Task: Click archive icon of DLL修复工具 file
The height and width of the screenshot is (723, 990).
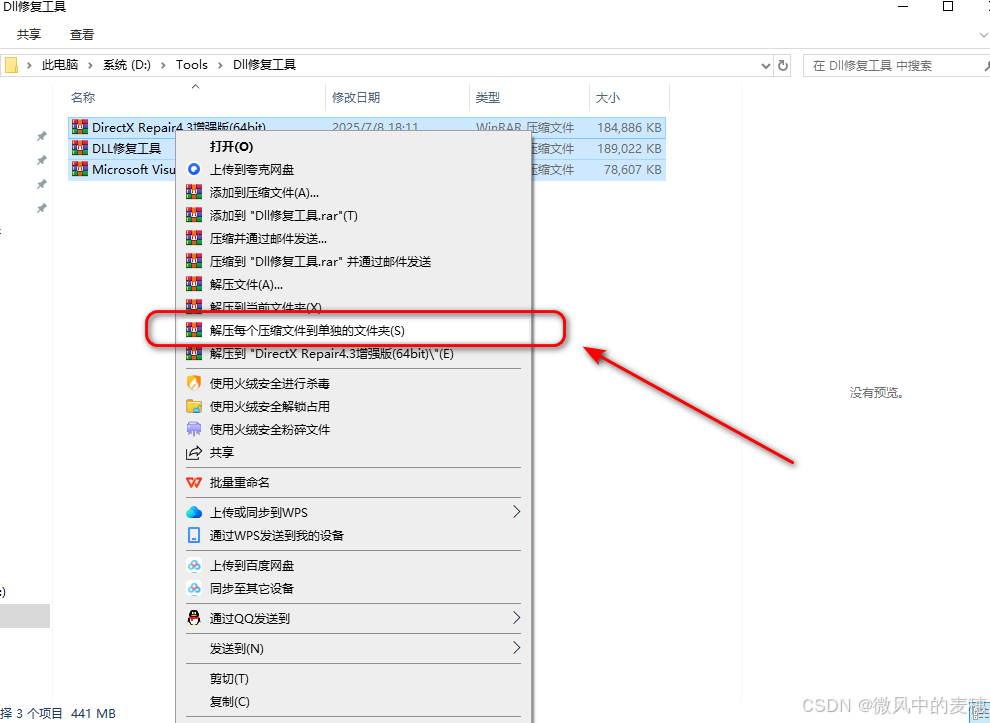Action: click(x=80, y=148)
